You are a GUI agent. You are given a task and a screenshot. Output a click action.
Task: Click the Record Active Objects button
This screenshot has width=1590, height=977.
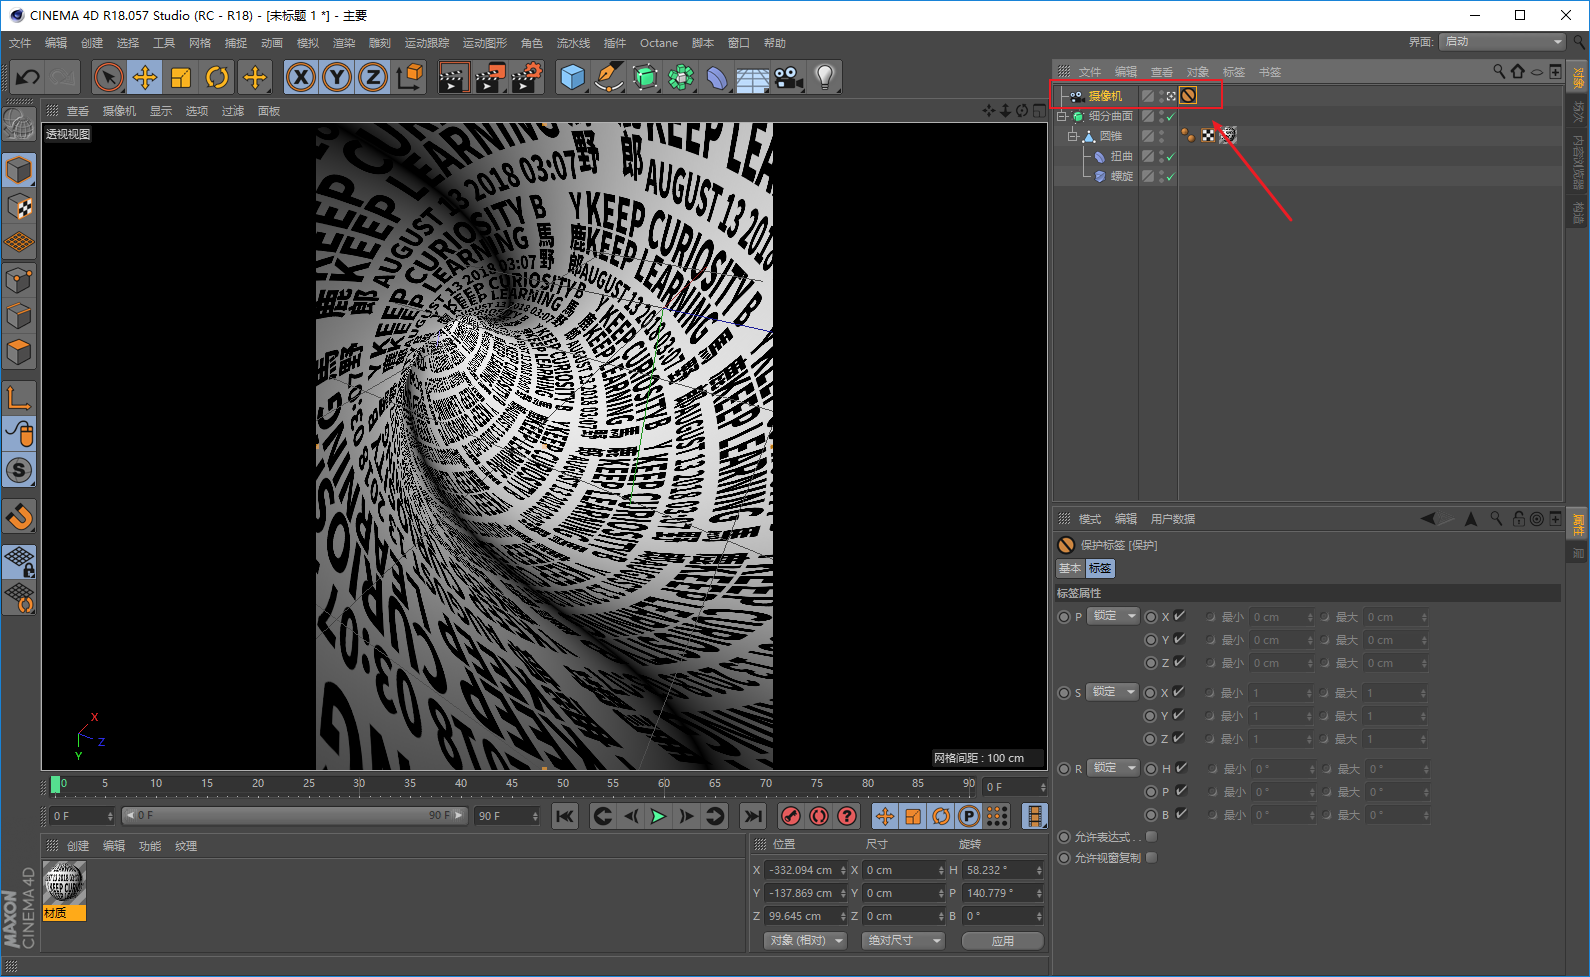(x=790, y=816)
